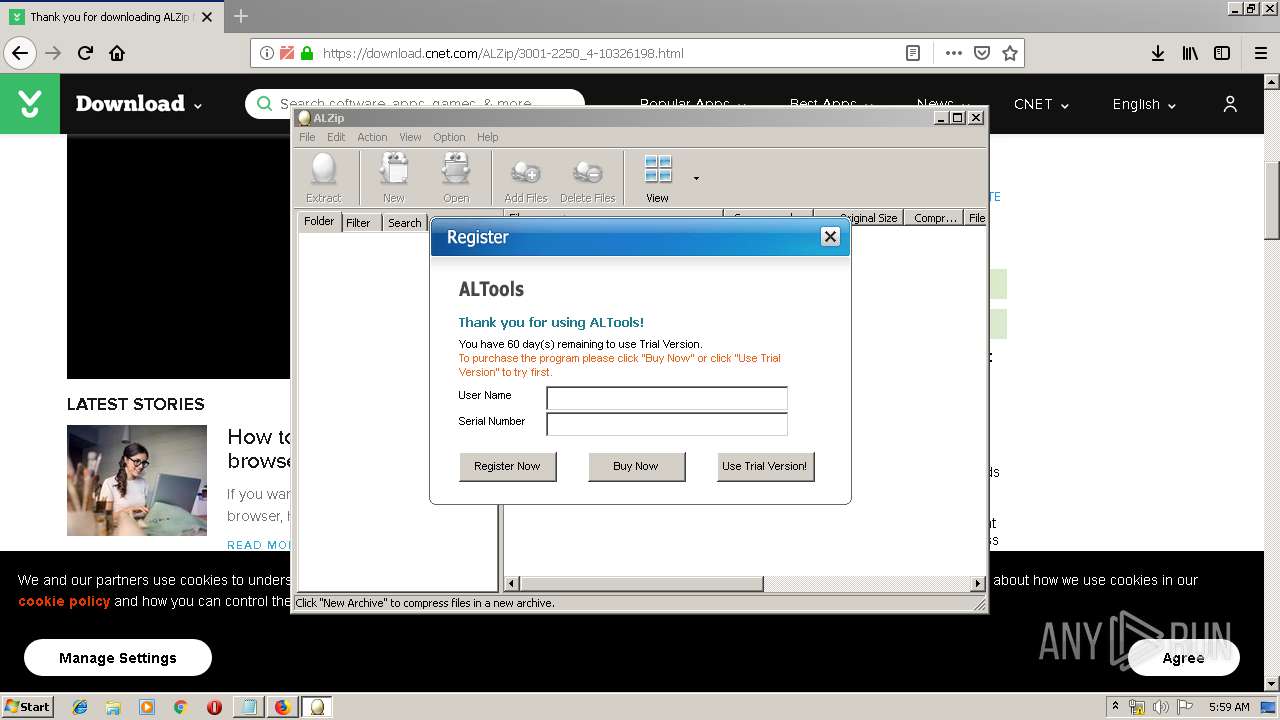This screenshot has width=1280, height=720.
Task: Click the latest story thumbnail image
Action: 137,480
